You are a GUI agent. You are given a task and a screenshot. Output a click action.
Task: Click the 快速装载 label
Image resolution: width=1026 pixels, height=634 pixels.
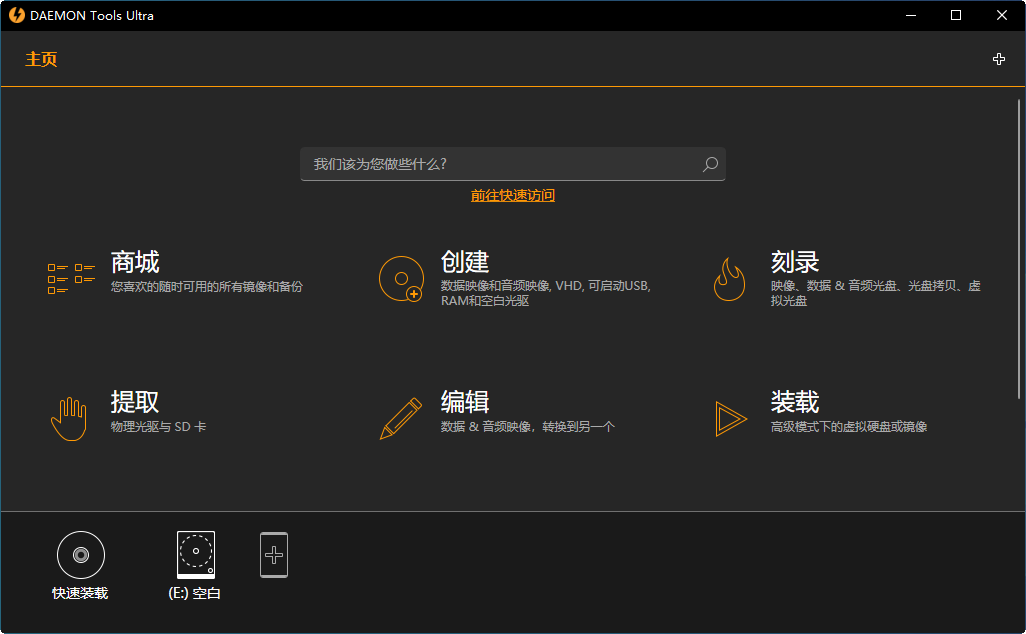point(80,593)
